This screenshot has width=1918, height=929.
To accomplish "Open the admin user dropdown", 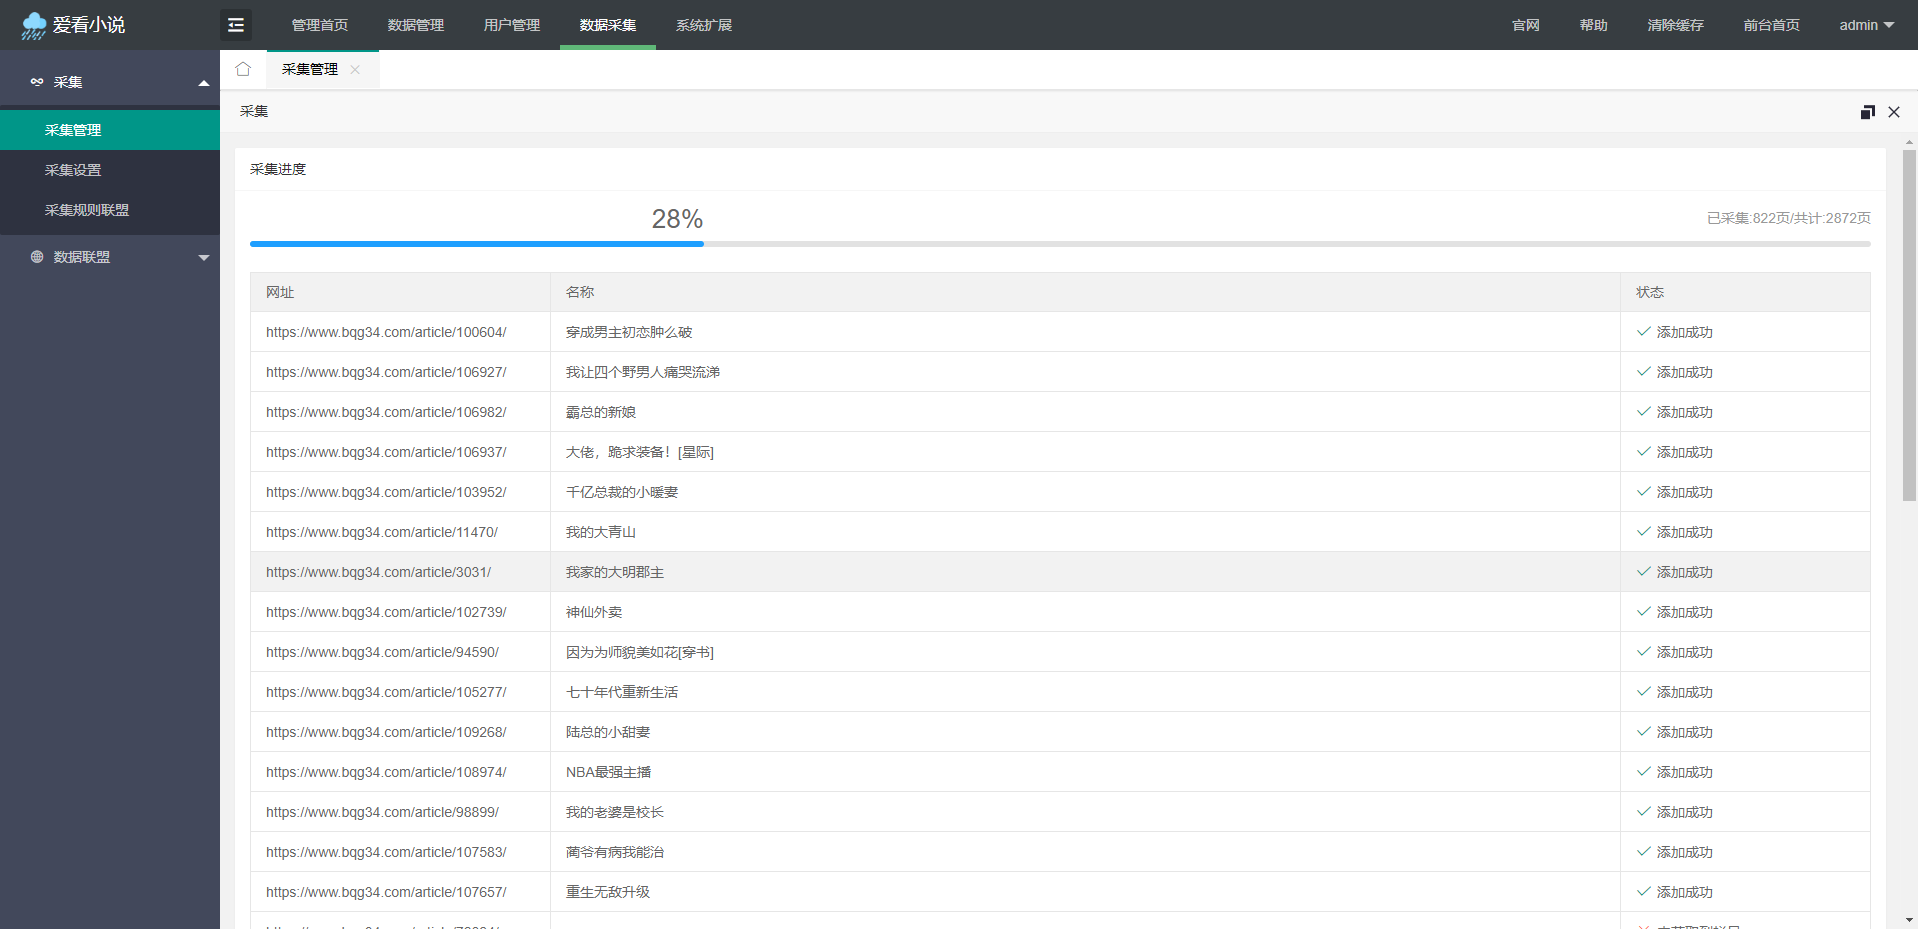I will coord(1866,25).
